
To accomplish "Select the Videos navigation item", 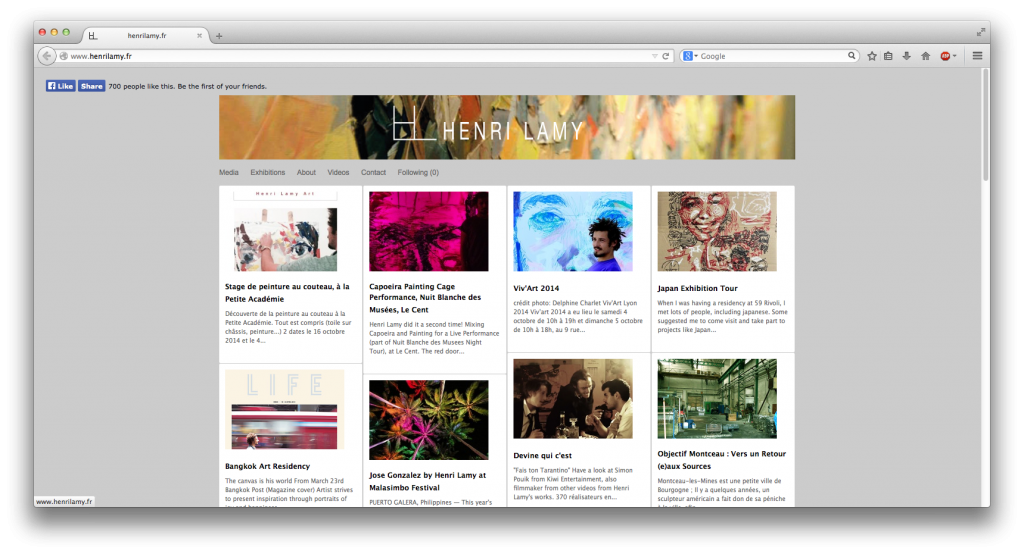I will click(338, 172).
